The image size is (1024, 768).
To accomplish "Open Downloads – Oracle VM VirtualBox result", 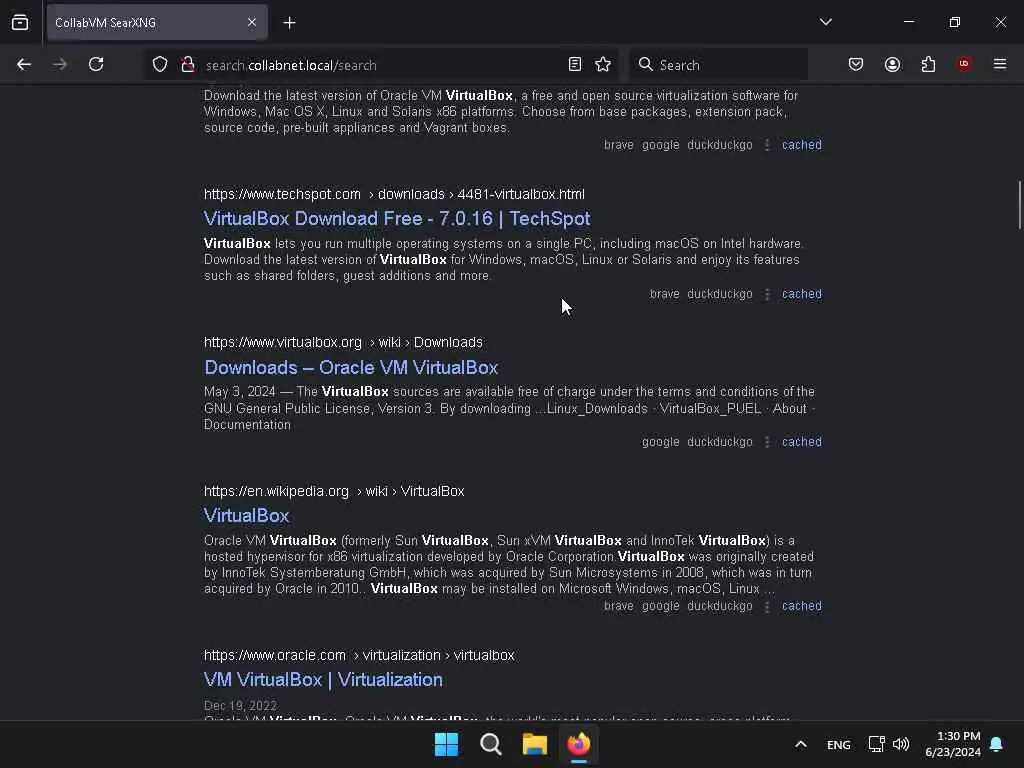I will coord(351,368).
